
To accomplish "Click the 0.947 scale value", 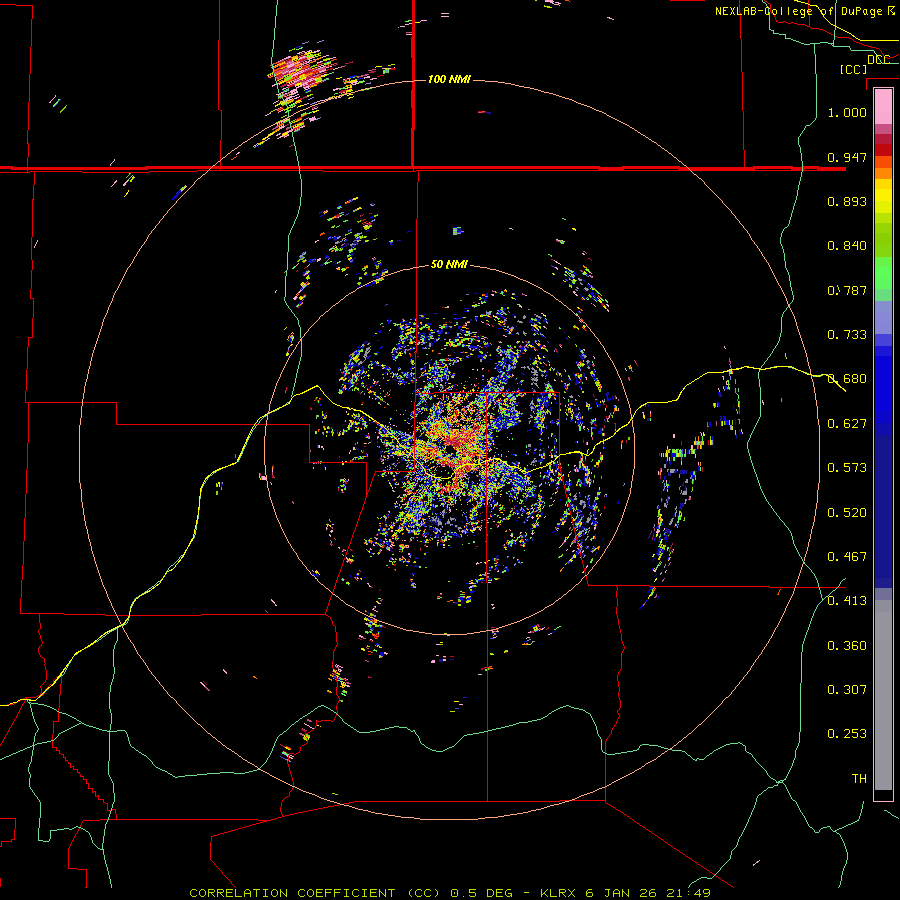I will pyautogui.click(x=847, y=157).
